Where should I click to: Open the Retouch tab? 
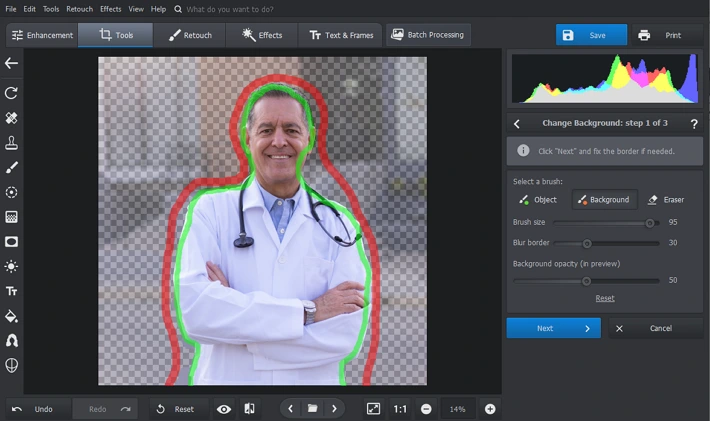click(x=190, y=35)
